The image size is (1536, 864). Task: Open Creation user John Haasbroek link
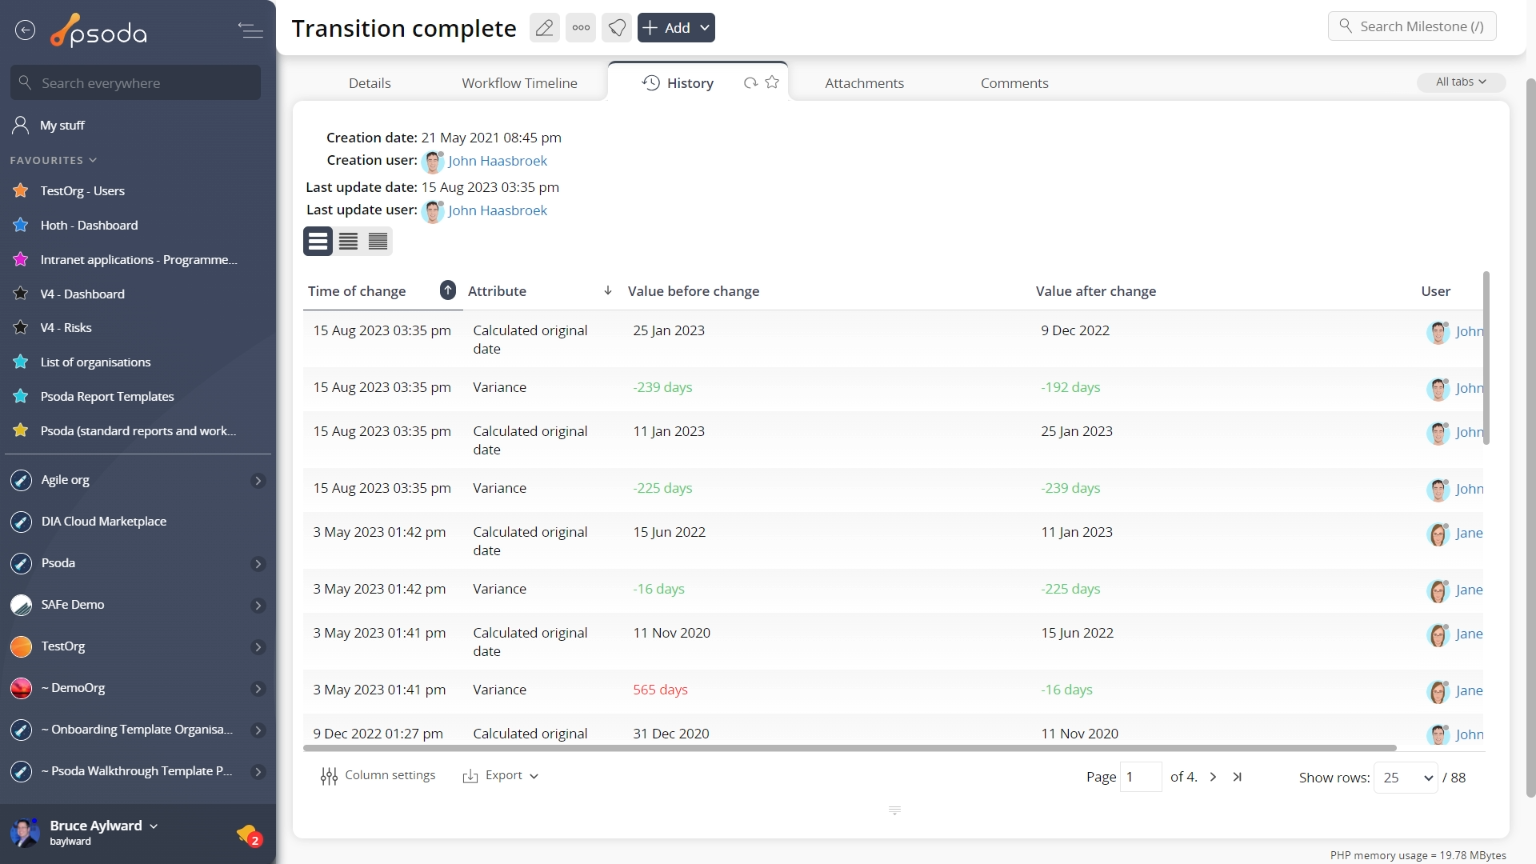click(497, 161)
